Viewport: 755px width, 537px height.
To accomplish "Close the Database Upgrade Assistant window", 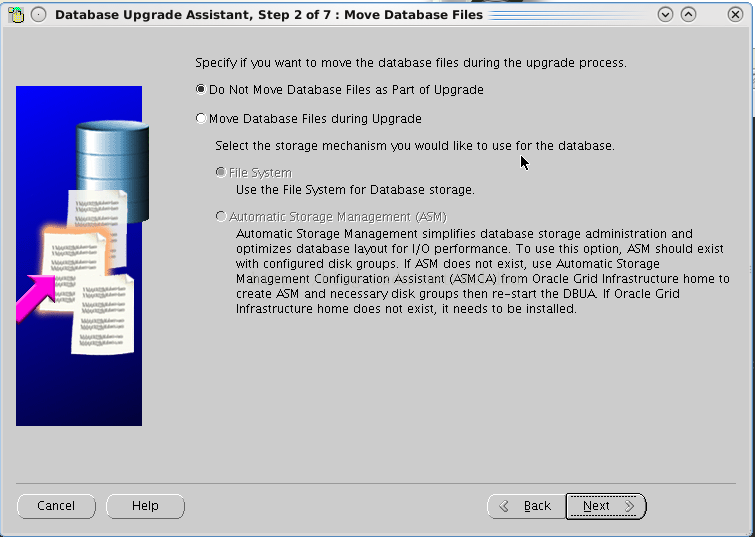I will click(x=735, y=14).
